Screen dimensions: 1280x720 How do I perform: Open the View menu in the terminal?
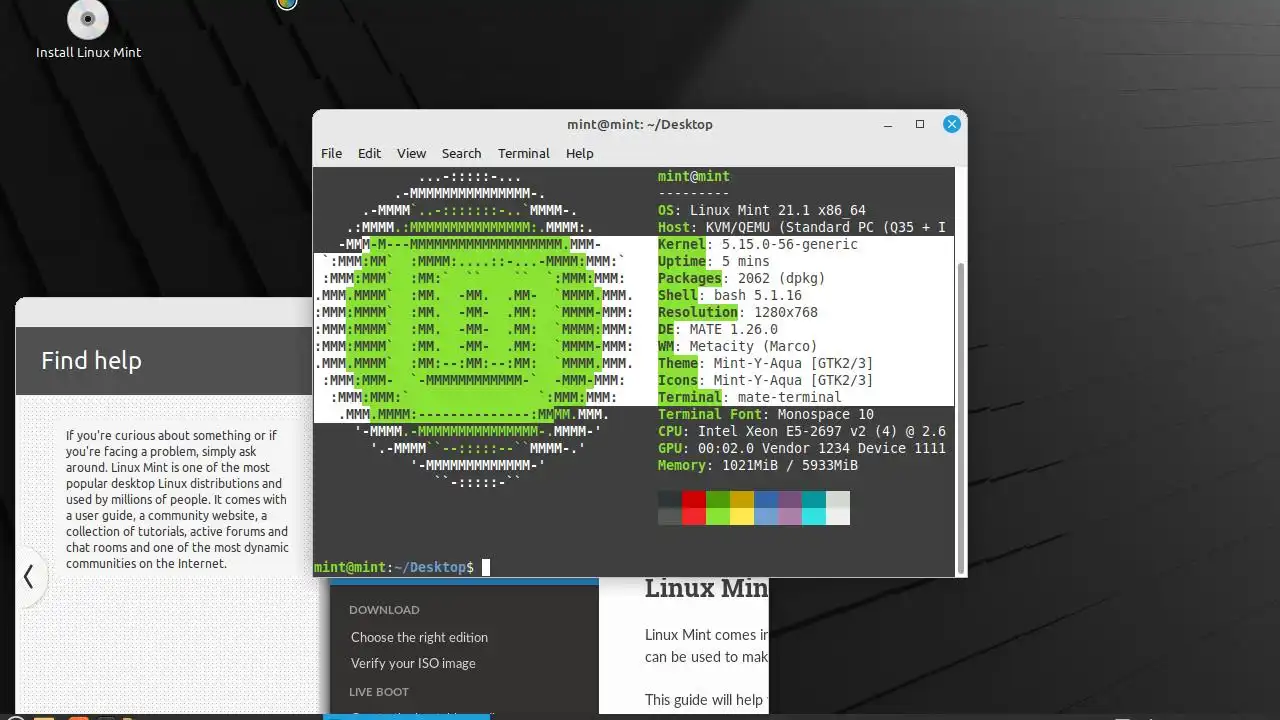tap(411, 153)
